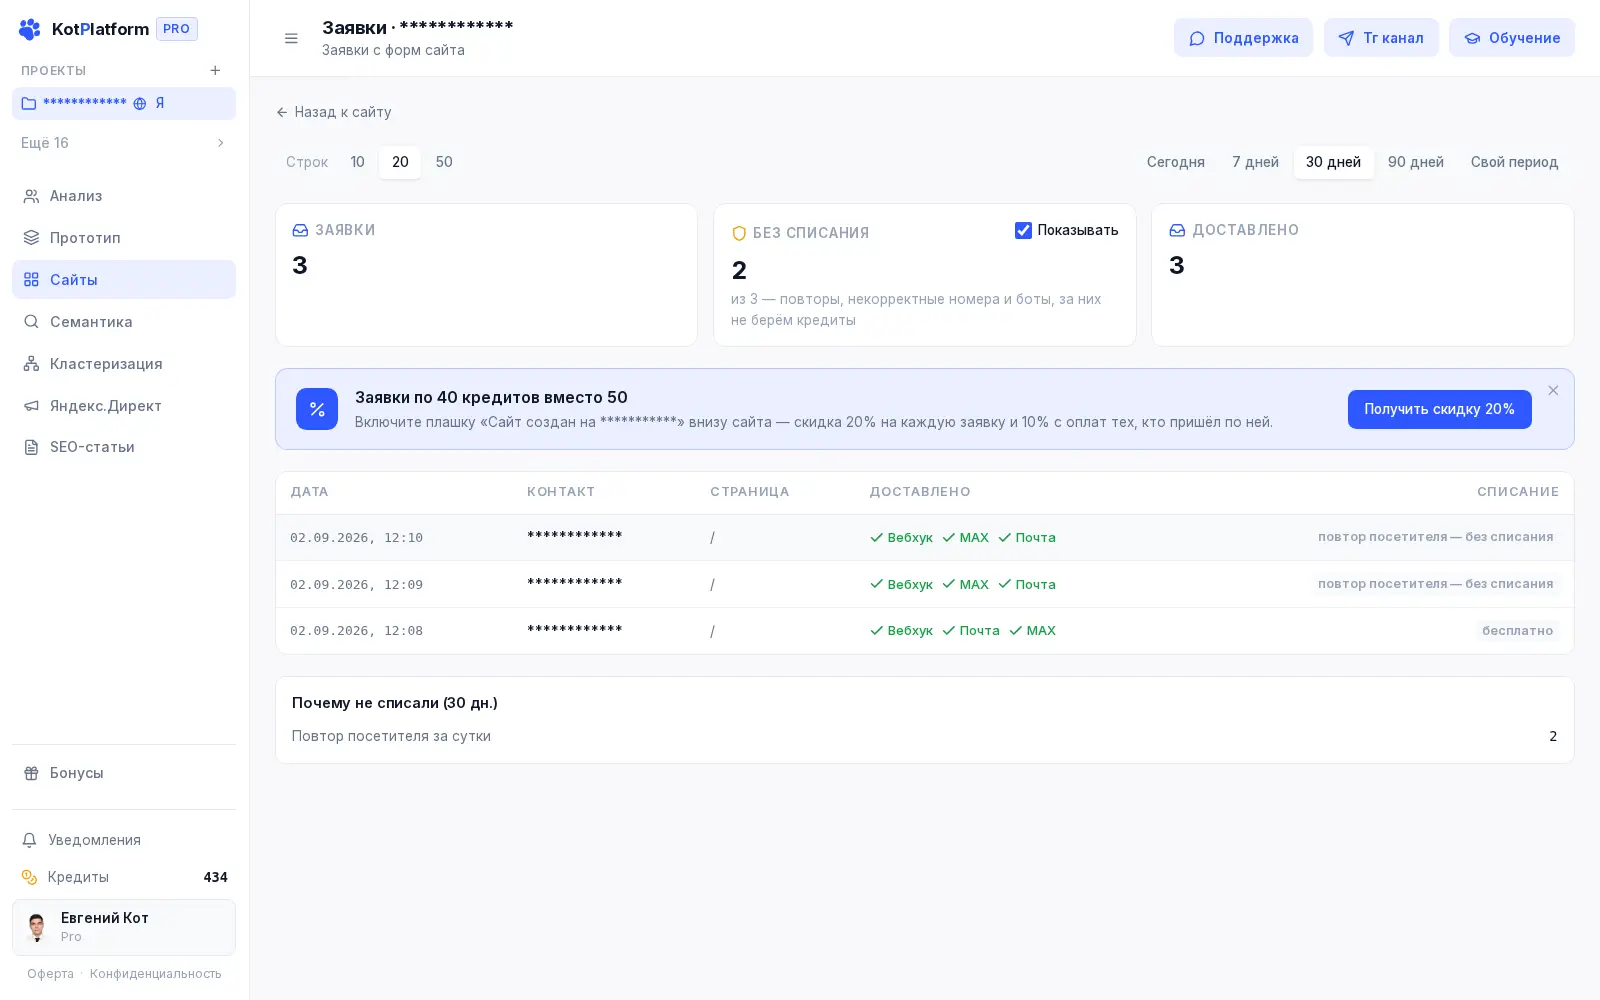Go to the Семантика section
This screenshot has height=1000, width=1600.
click(x=124, y=322)
